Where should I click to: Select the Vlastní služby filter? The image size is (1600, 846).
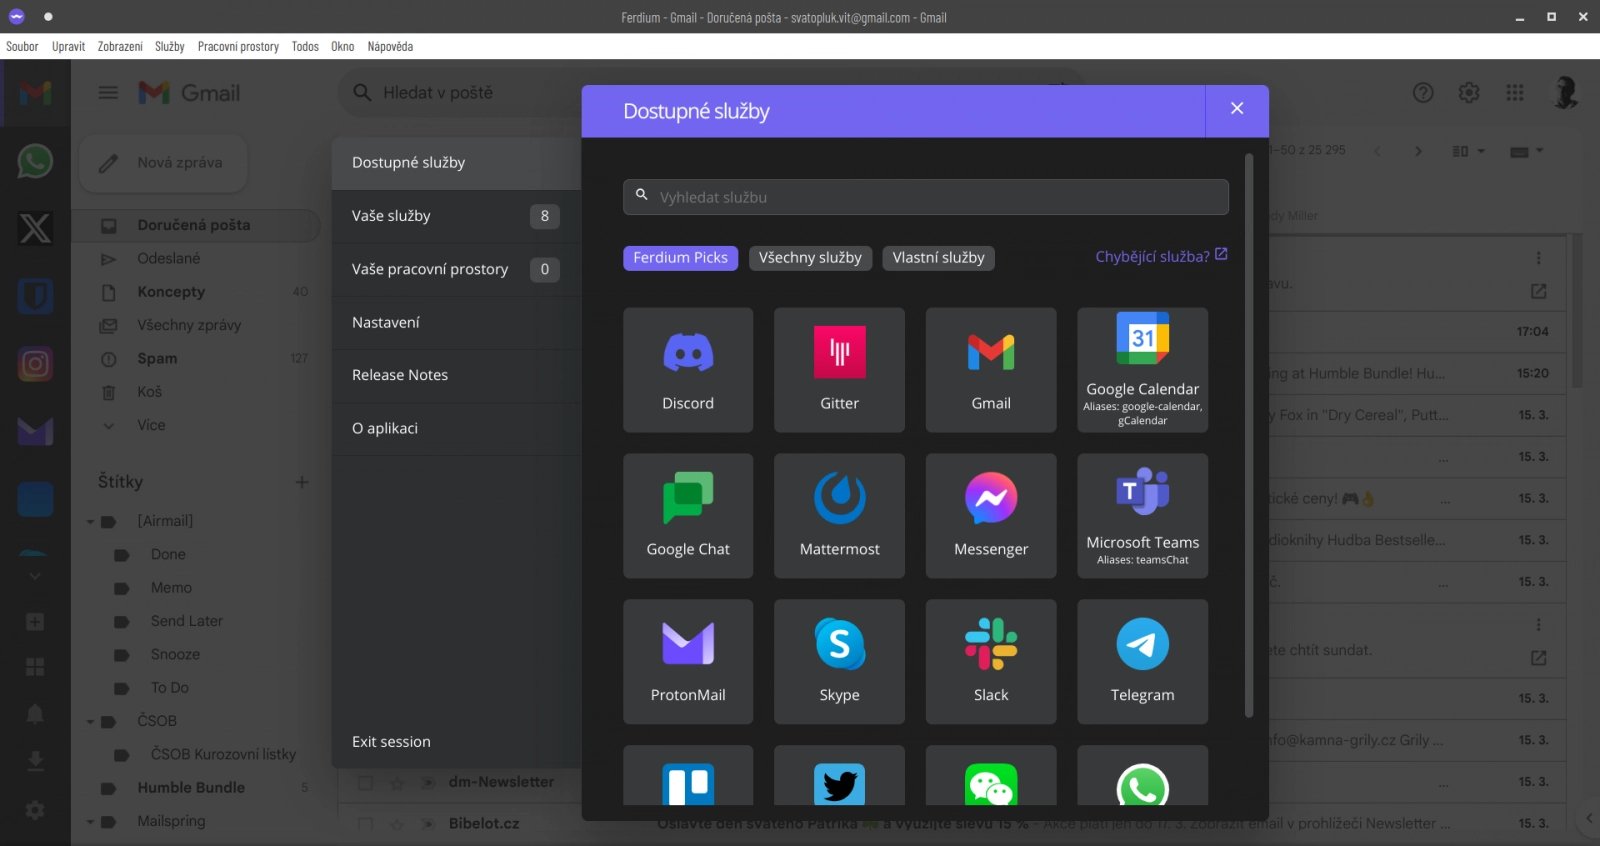pyautogui.click(x=938, y=258)
